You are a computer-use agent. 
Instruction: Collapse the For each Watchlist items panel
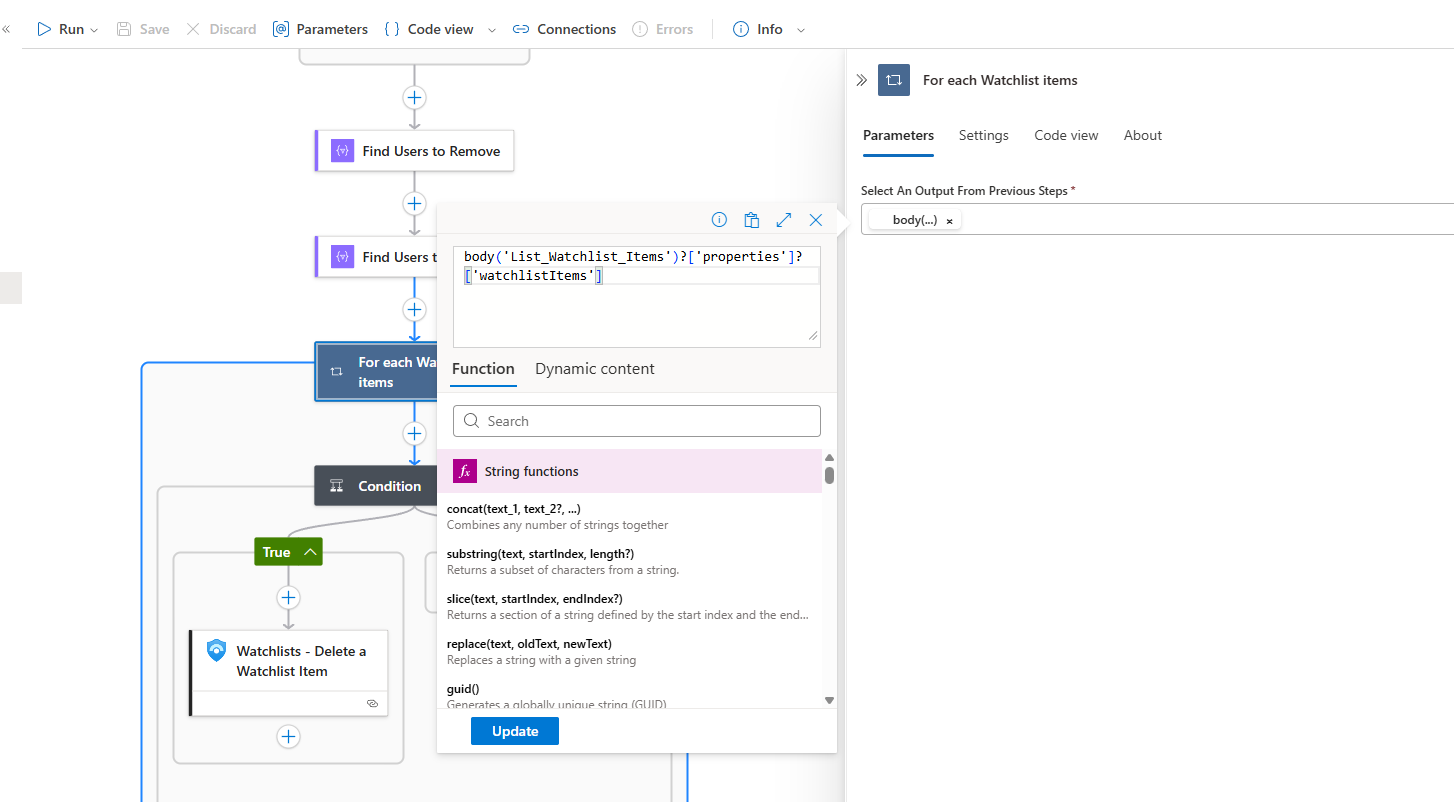point(861,80)
